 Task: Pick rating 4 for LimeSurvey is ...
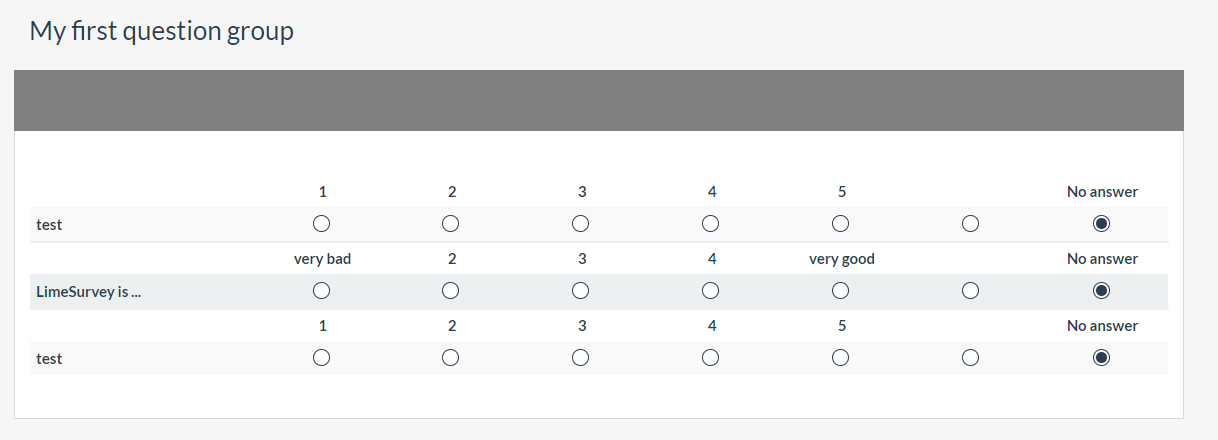coord(711,291)
